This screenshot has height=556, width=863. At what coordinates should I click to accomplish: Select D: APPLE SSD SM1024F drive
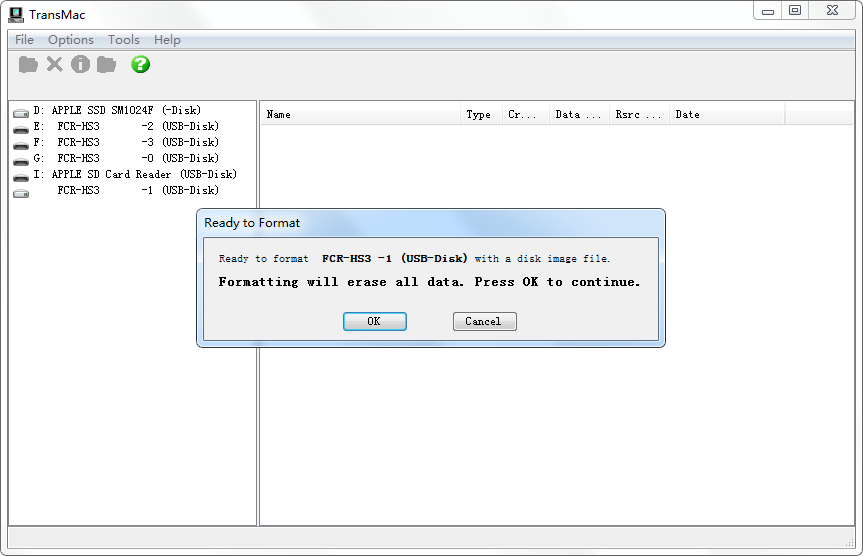coord(117,111)
